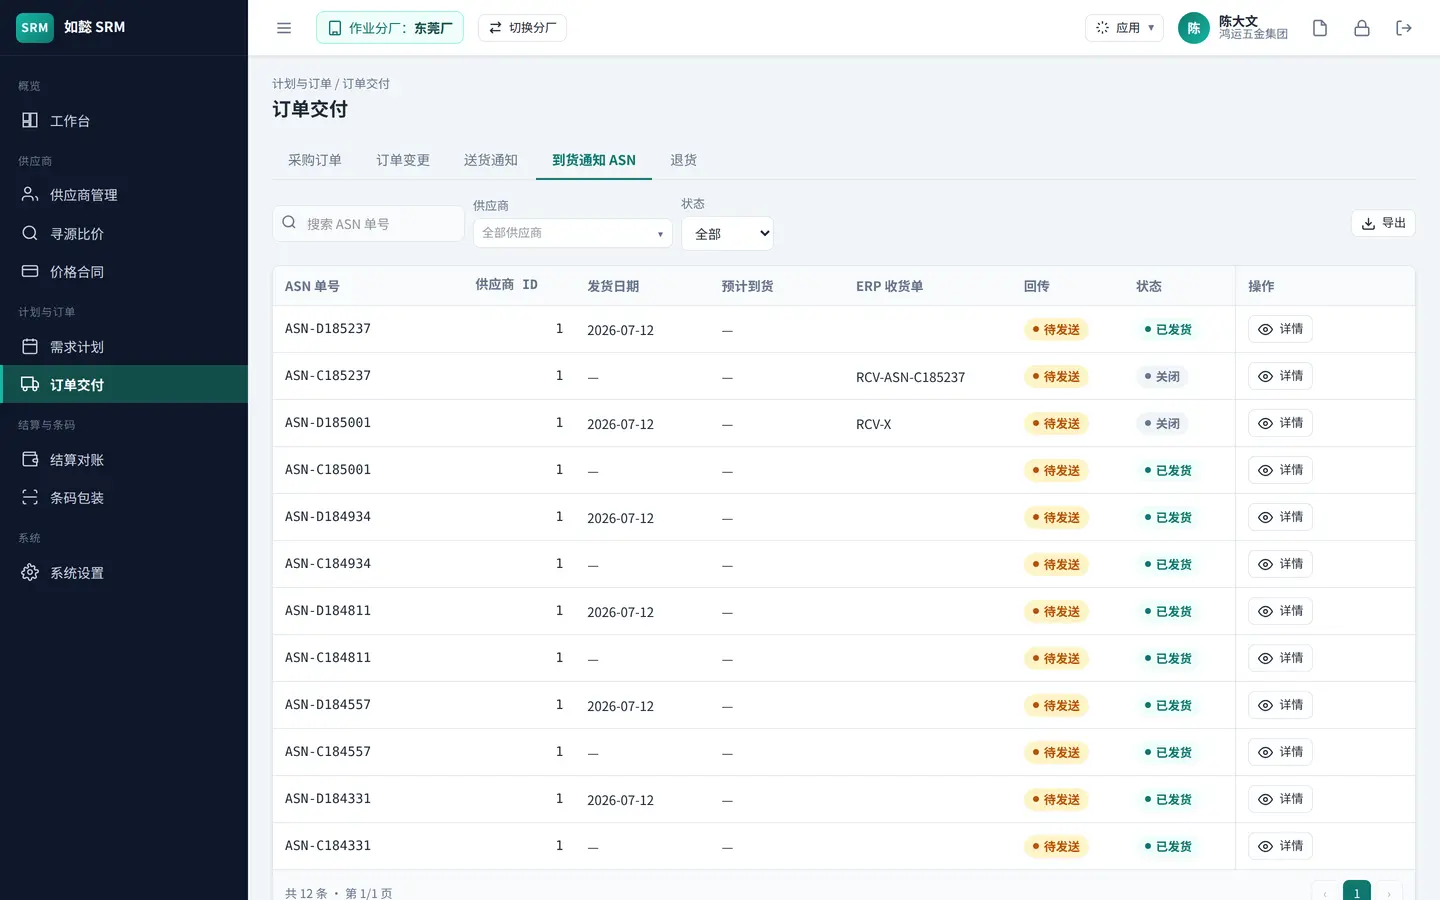Switch to the 采购订单 tab

pyautogui.click(x=315, y=160)
